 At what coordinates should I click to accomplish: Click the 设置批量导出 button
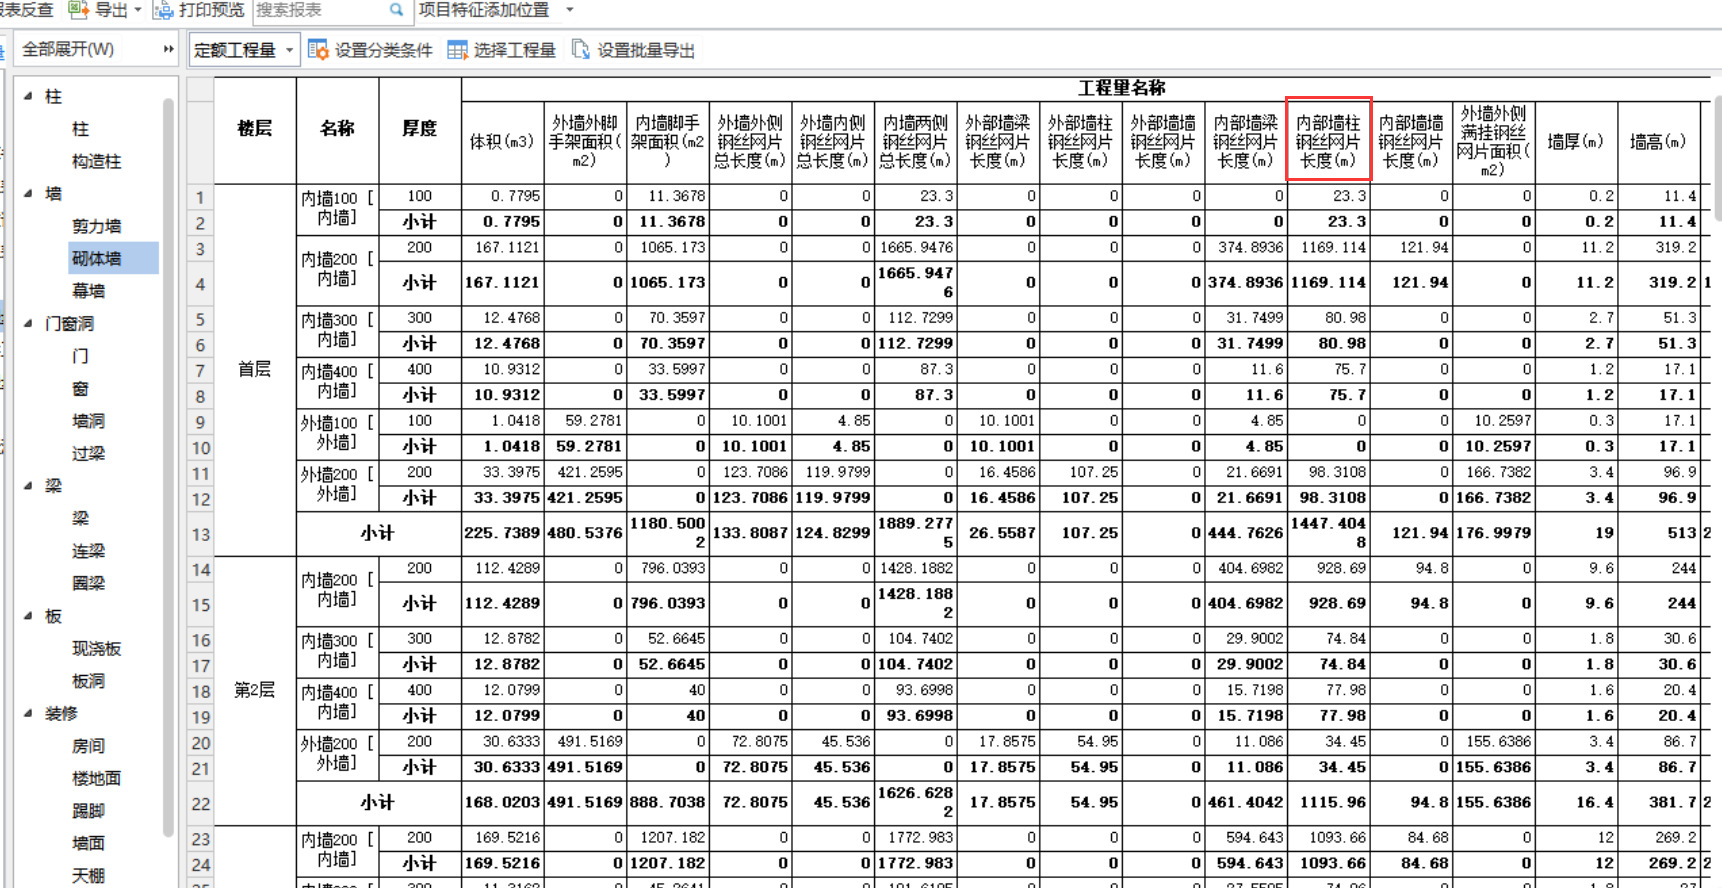[x=633, y=50]
